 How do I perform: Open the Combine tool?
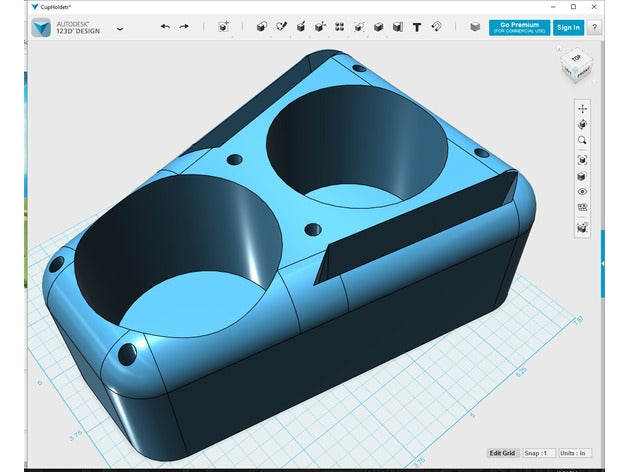378,27
